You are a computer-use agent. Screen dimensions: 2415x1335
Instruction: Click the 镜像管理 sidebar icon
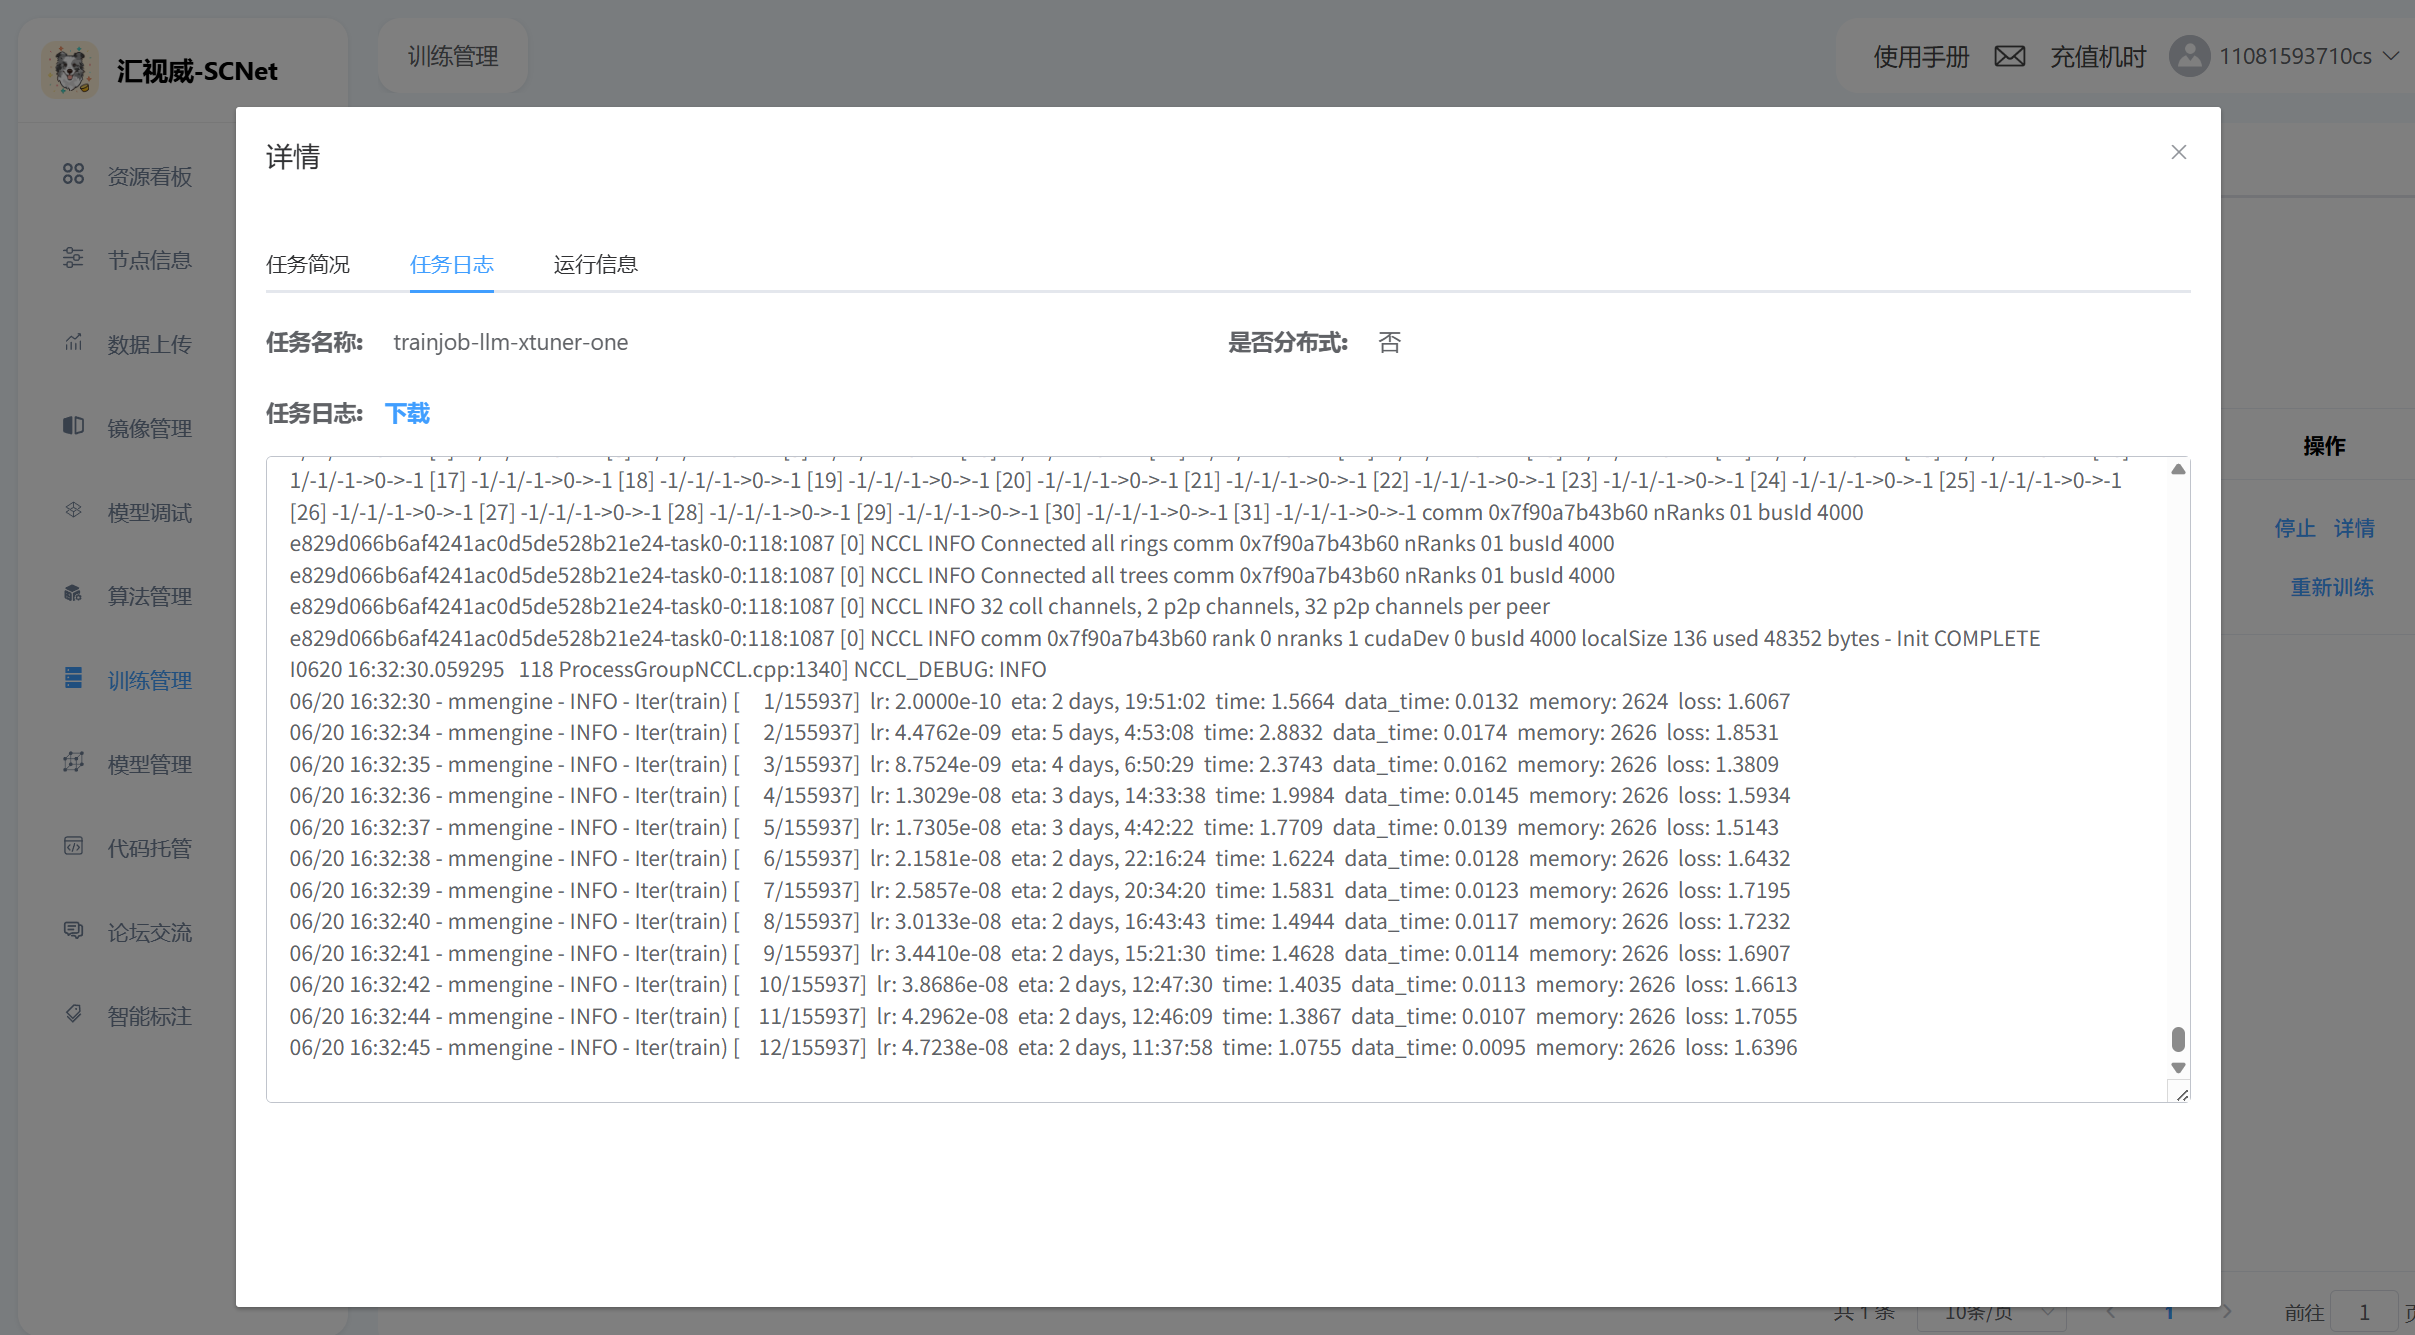(x=73, y=426)
